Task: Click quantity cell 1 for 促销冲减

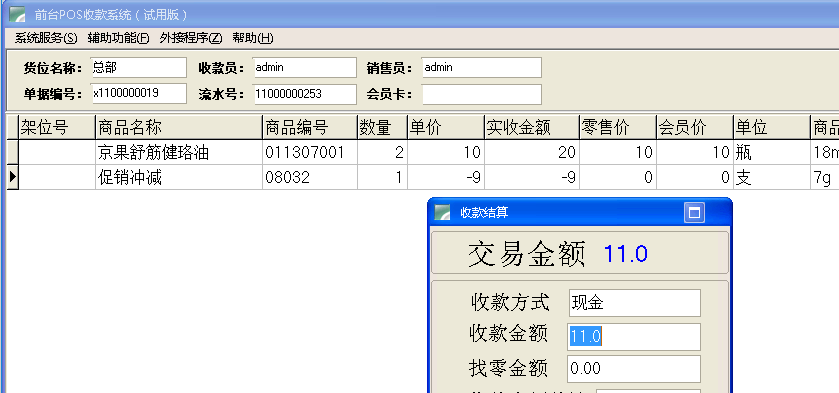Action: click(382, 177)
